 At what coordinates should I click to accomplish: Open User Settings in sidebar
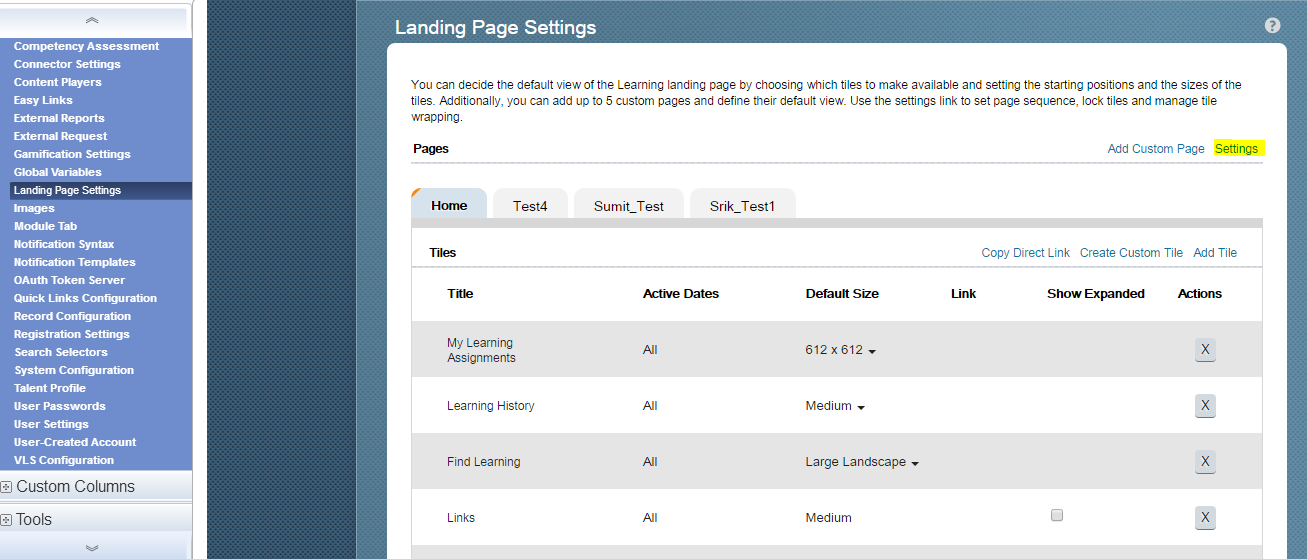pos(51,424)
